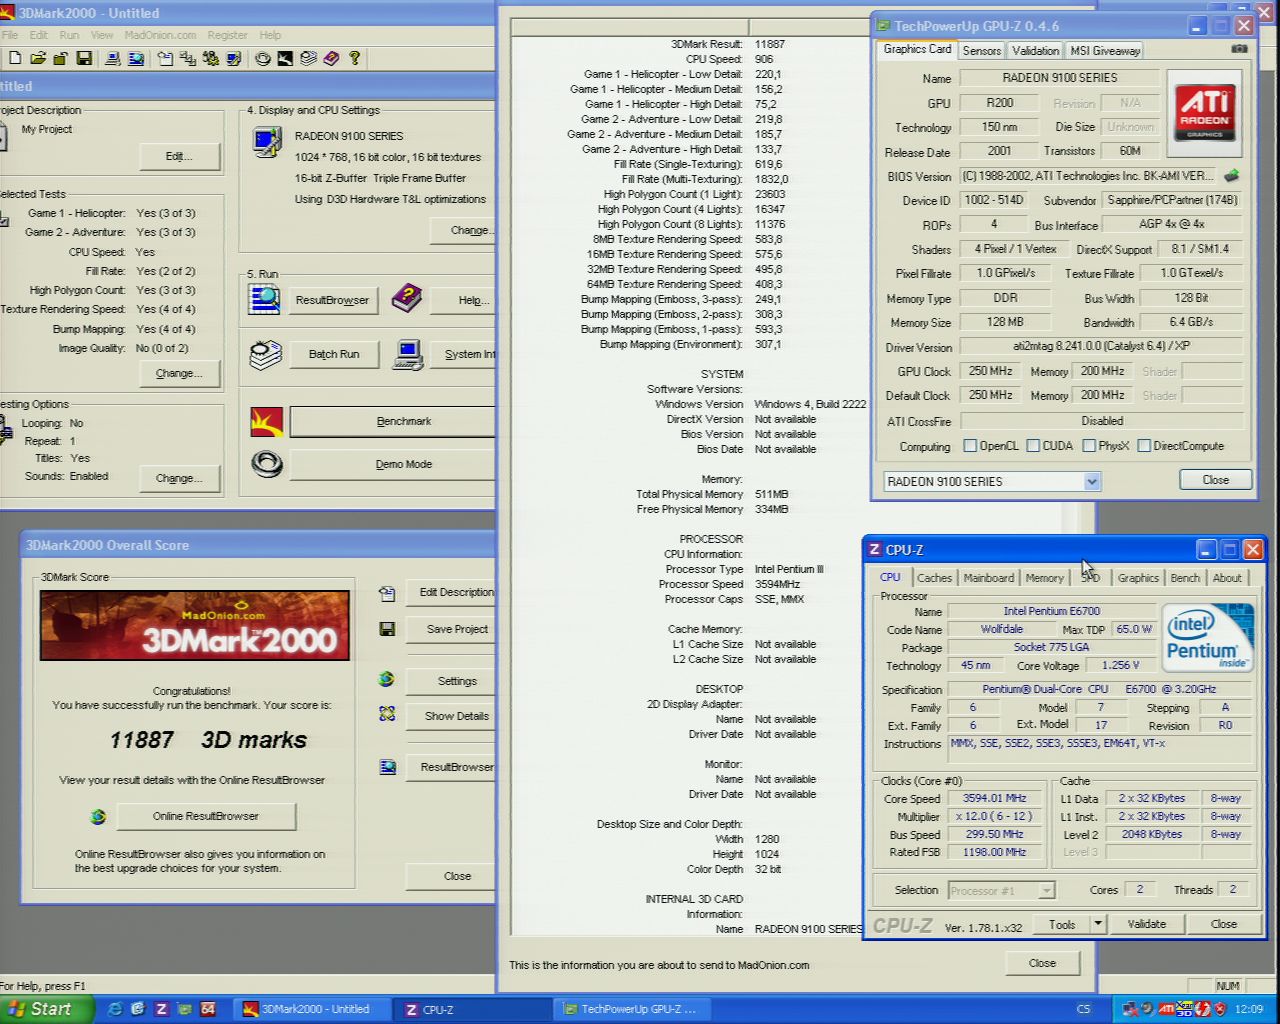Open the MadOnion.com menu
Viewport: 1280px width, 1024px height.
160,35
